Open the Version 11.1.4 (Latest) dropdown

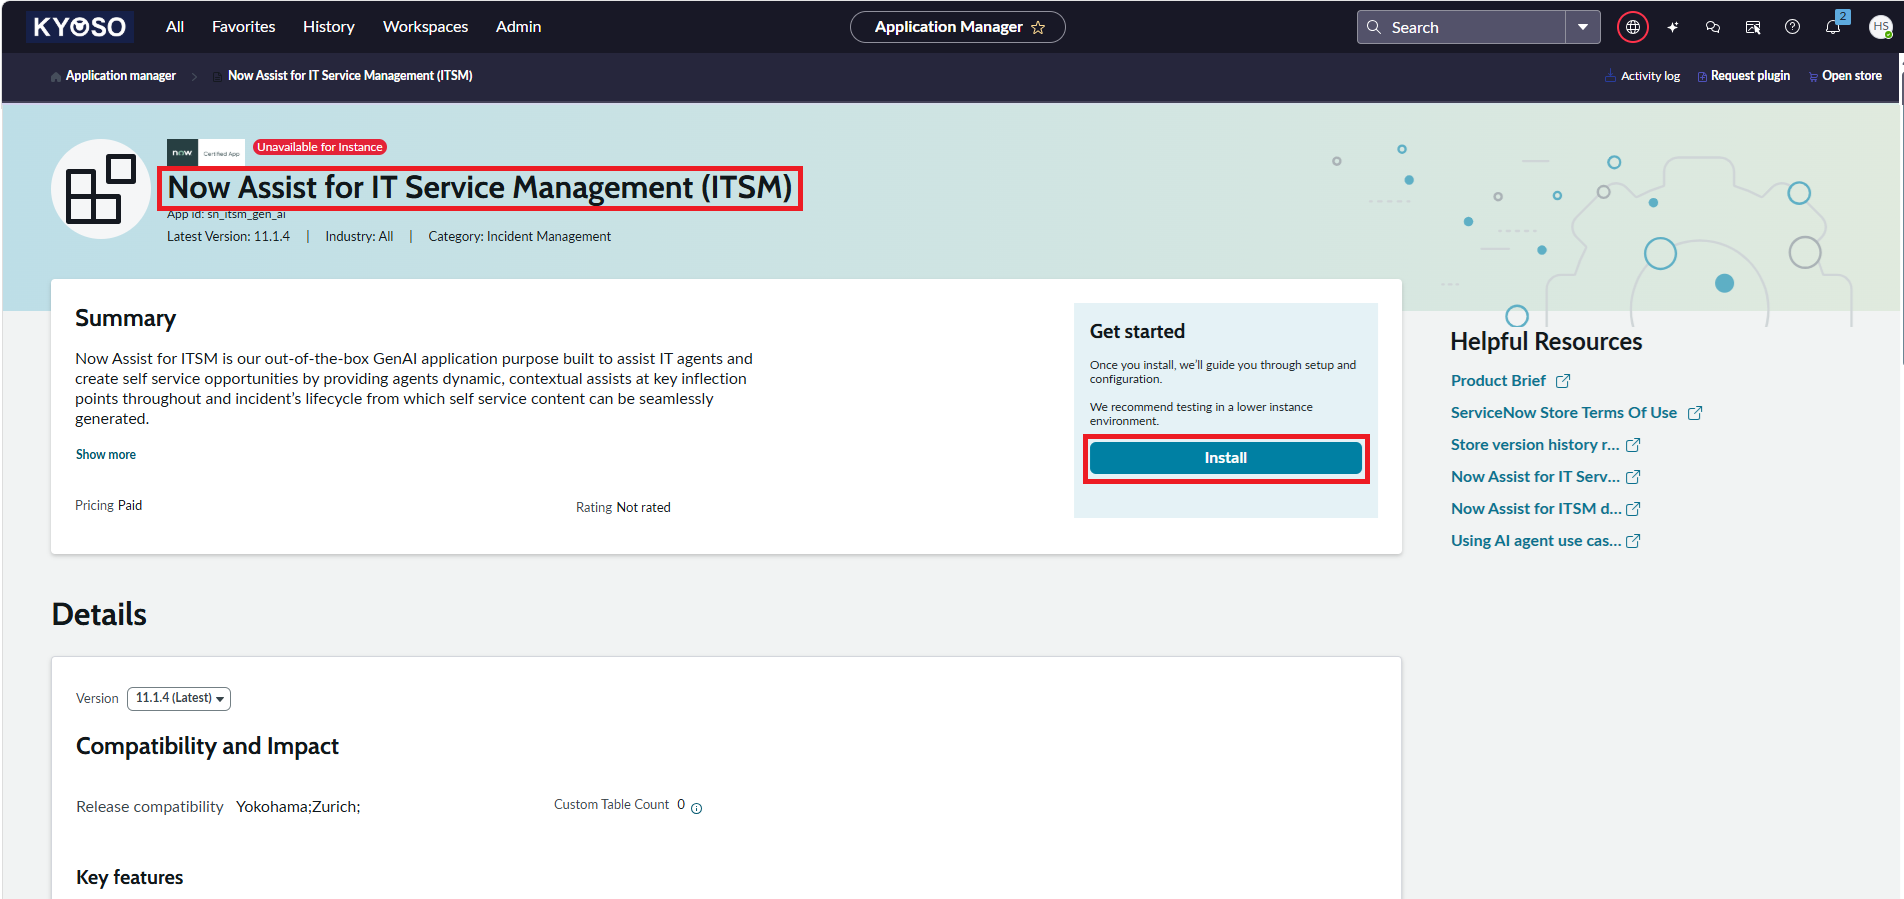click(x=179, y=698)
